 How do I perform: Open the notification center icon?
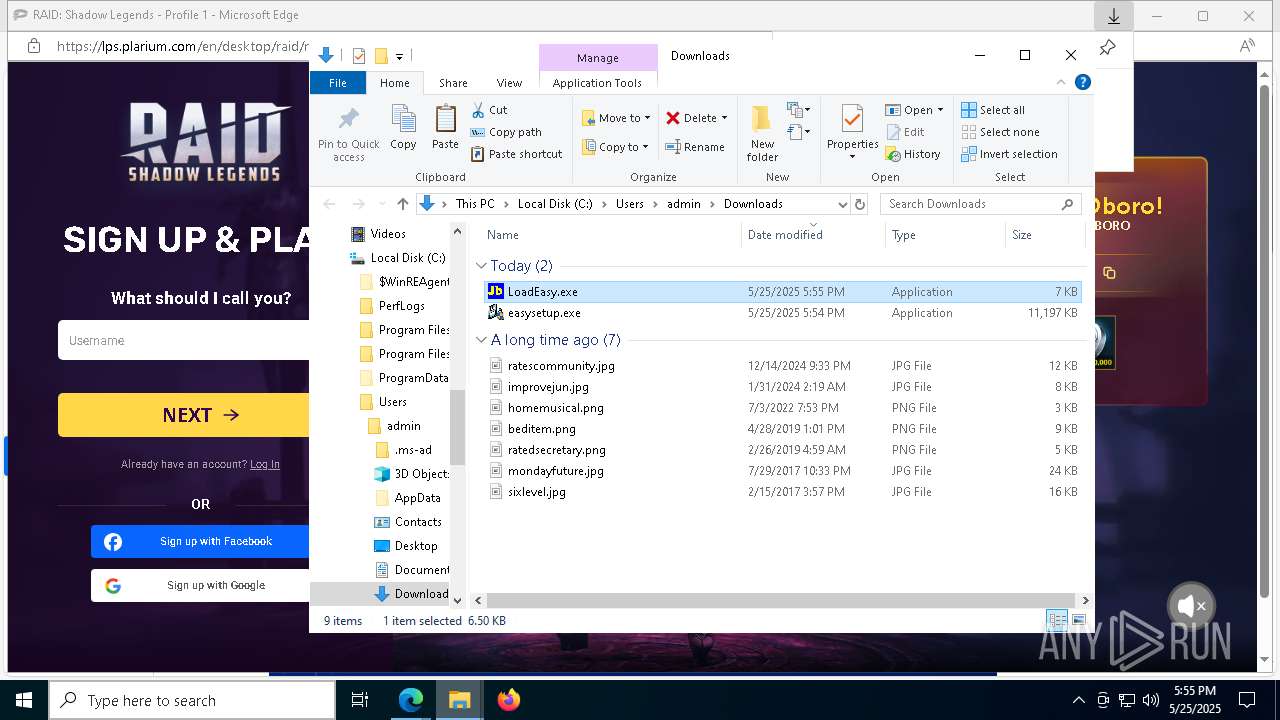pyautogui.click(x=1246, y=700)
